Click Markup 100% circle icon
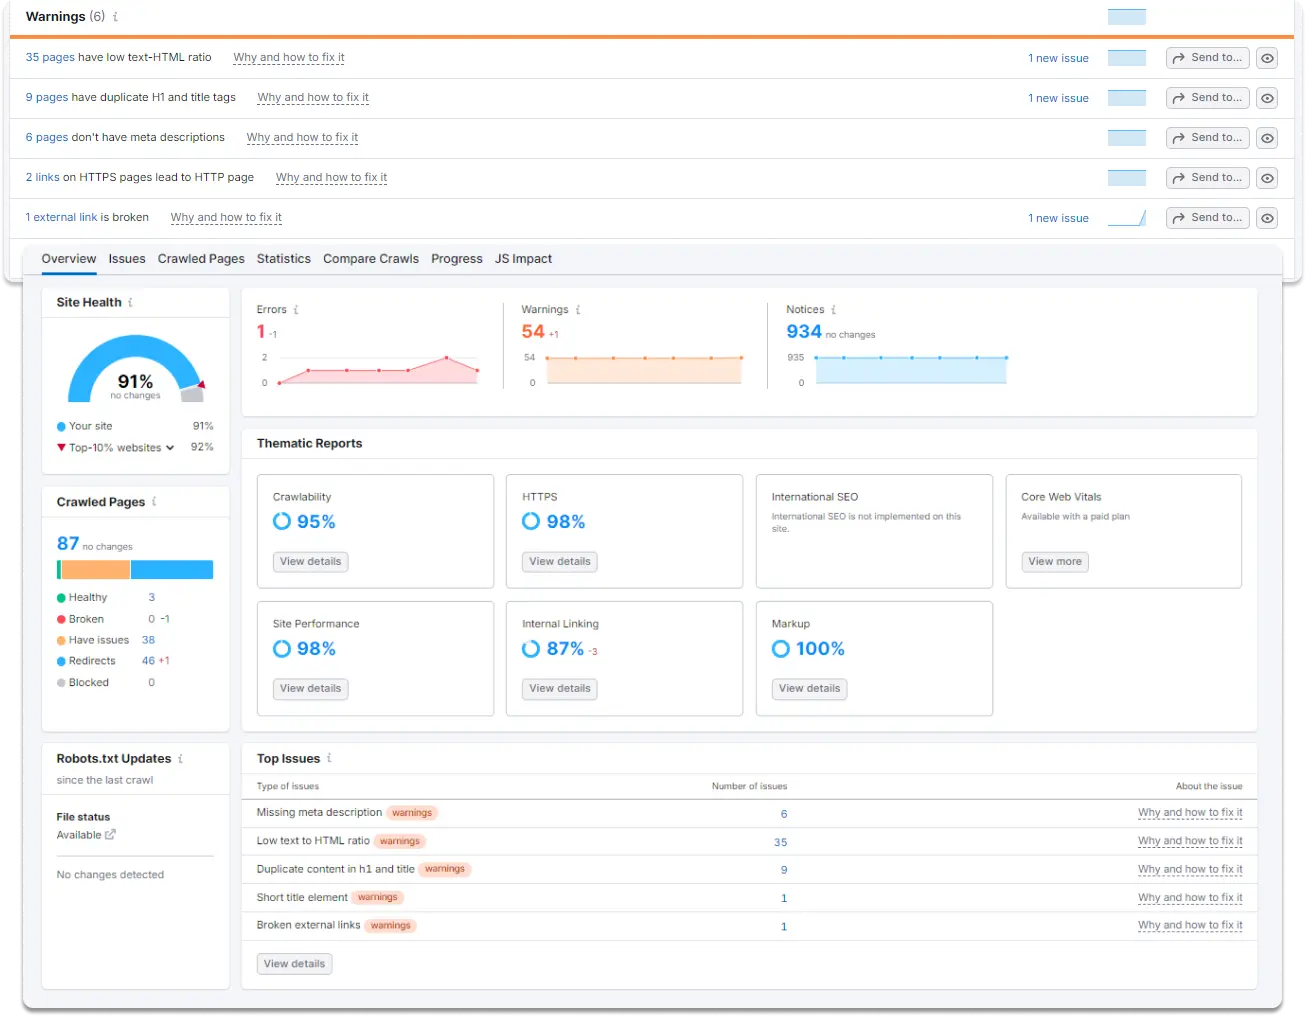 tap(781, 648)
